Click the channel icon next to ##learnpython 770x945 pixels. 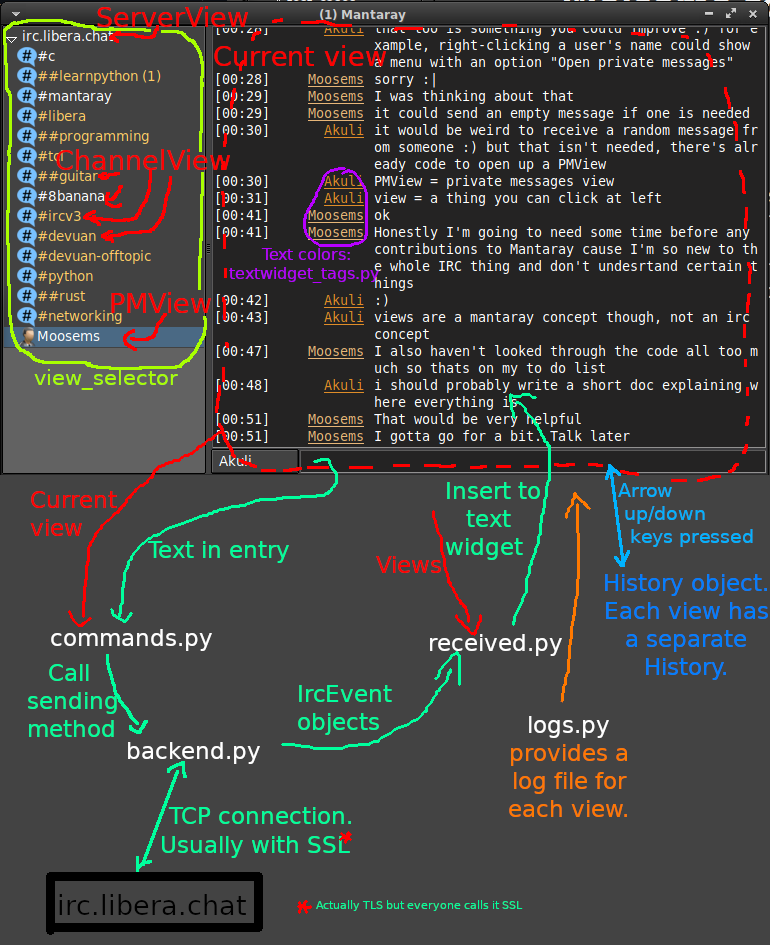pyautogui.click(x=27, y=76)
